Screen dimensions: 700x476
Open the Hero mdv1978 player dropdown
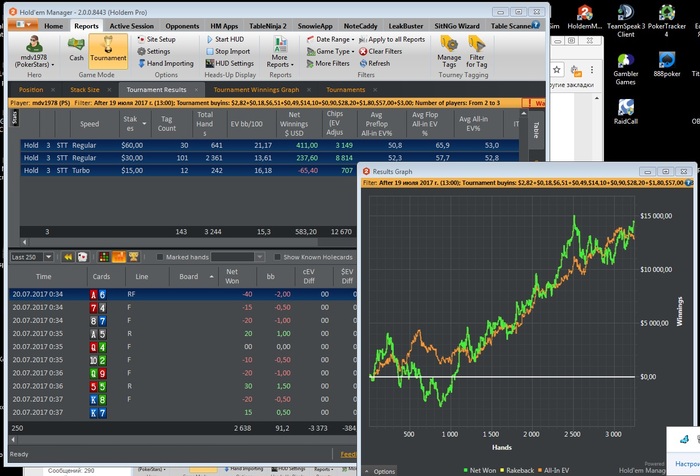(x=34, y=53)
